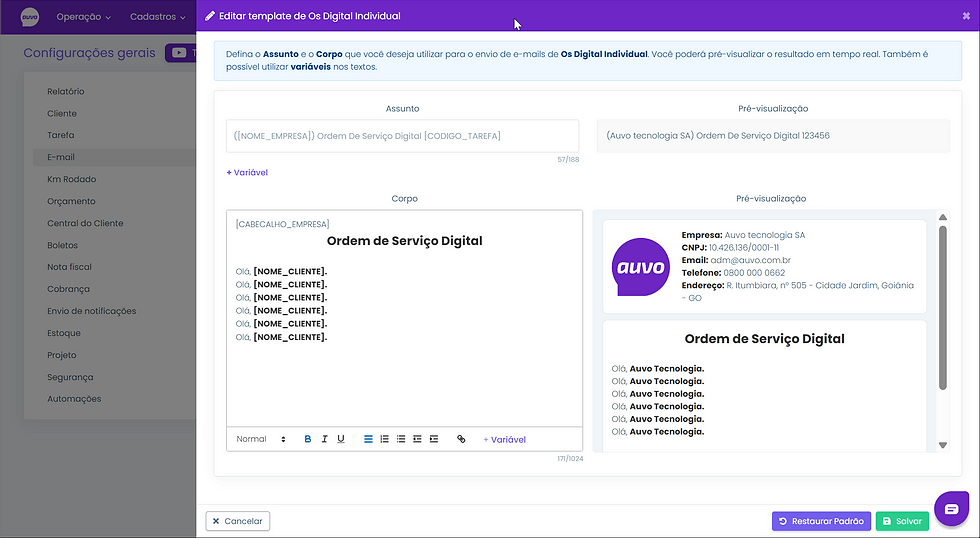
Task: Click the Telefone 0800 000 0662 text
Action: [x=733, y=272]
